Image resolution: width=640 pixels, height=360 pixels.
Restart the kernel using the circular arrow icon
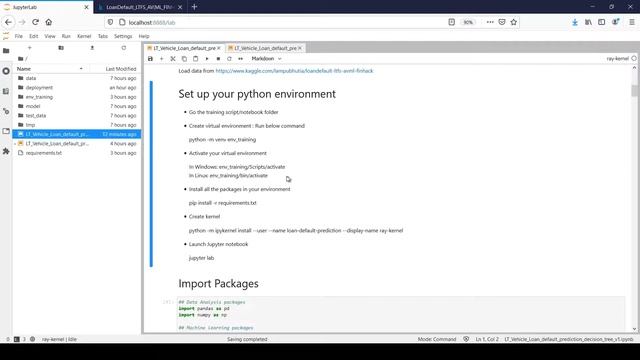229,59
